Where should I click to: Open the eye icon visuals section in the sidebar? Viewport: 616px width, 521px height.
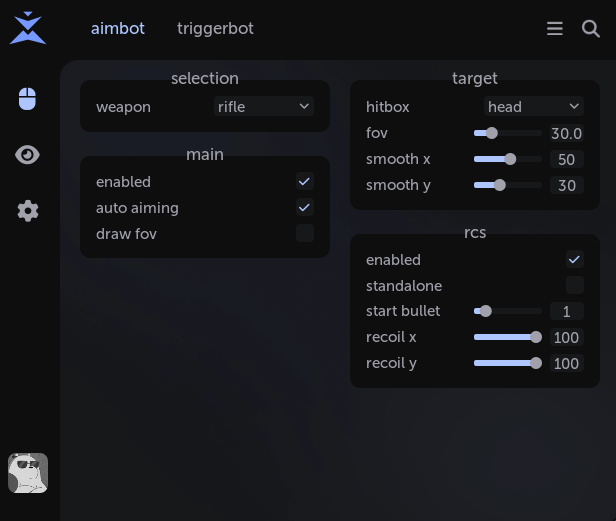pyautogui.click(x=28, y=155)
